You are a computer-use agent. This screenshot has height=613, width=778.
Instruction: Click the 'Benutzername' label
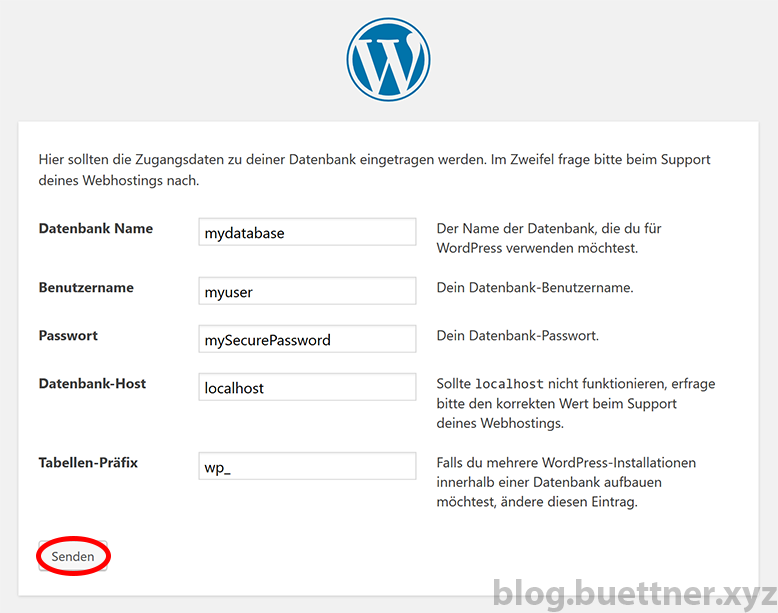(x=86, y=287)
